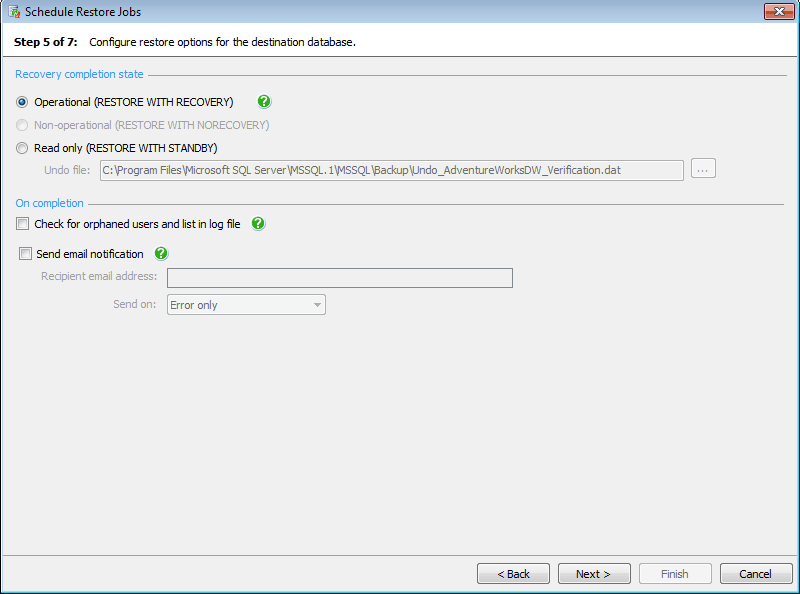Select the Read only RESTORE WITH STANDBY option

click(21, 148)
